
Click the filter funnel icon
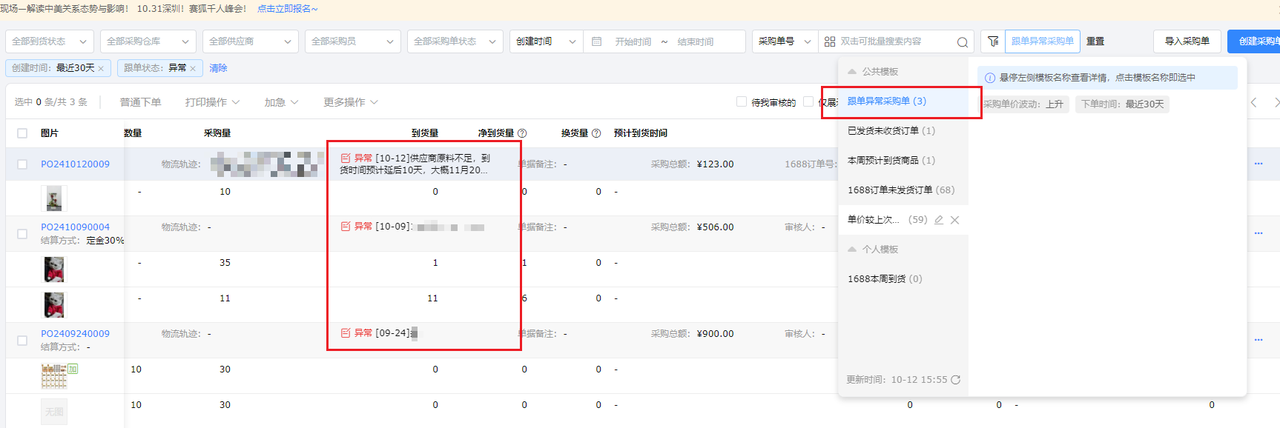tap(992, 42)
